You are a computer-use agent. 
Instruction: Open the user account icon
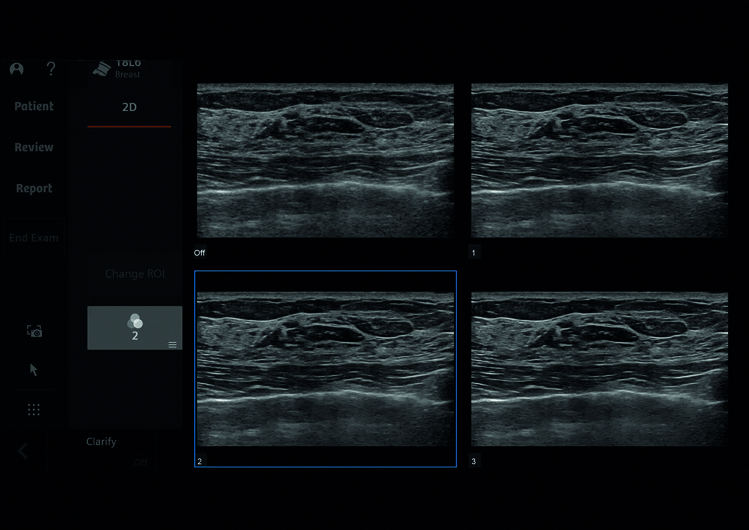pos(16,69)
